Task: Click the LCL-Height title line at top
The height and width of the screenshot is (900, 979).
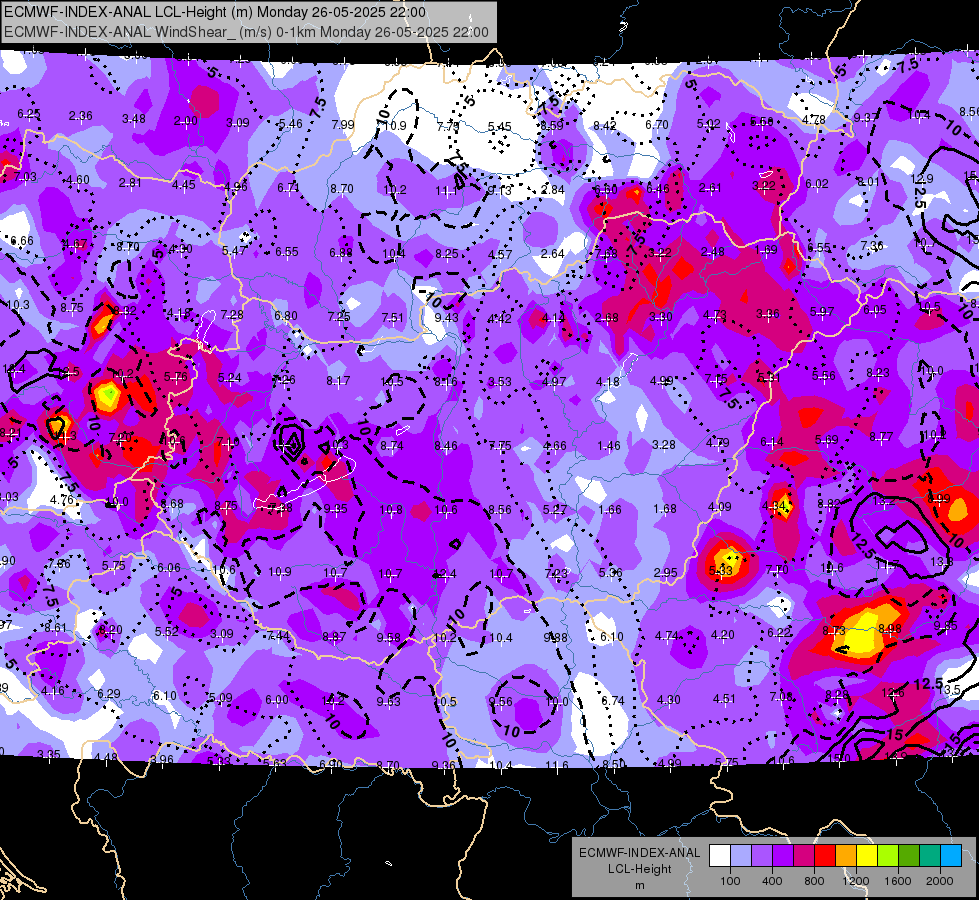Action: tap(215, 12)
